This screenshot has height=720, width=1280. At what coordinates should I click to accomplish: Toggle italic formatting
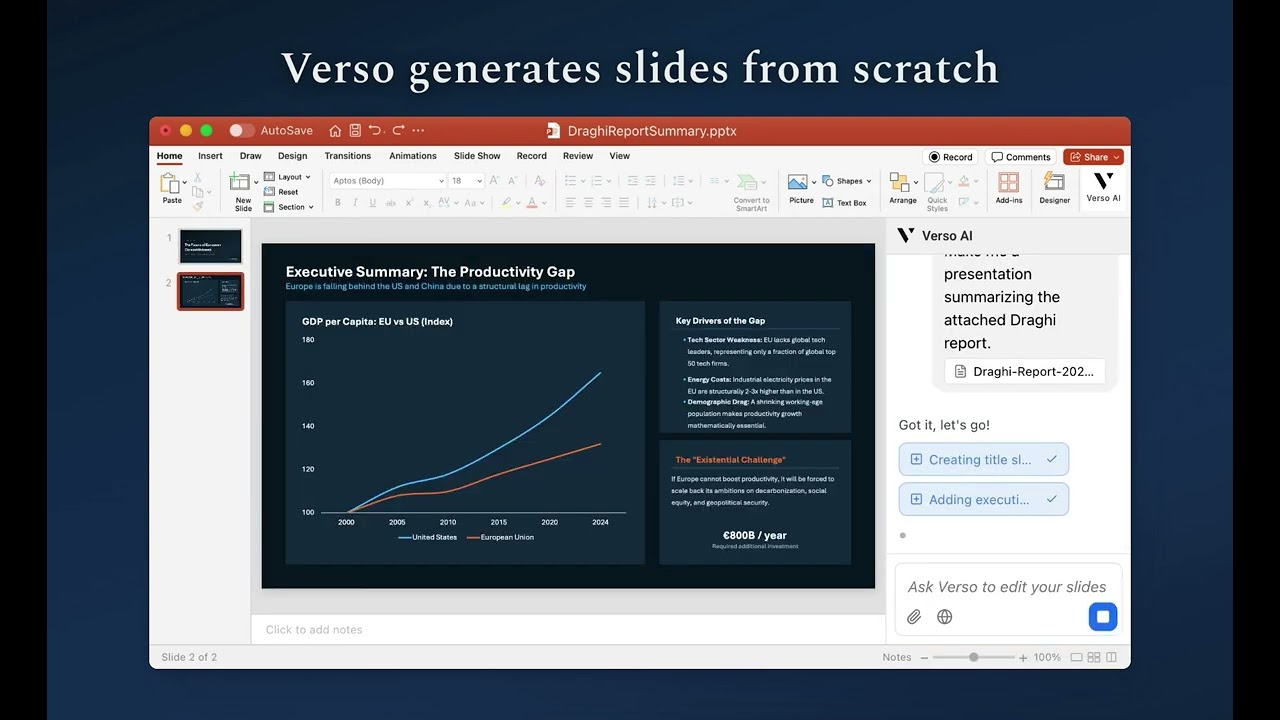[x=355, y=202]
